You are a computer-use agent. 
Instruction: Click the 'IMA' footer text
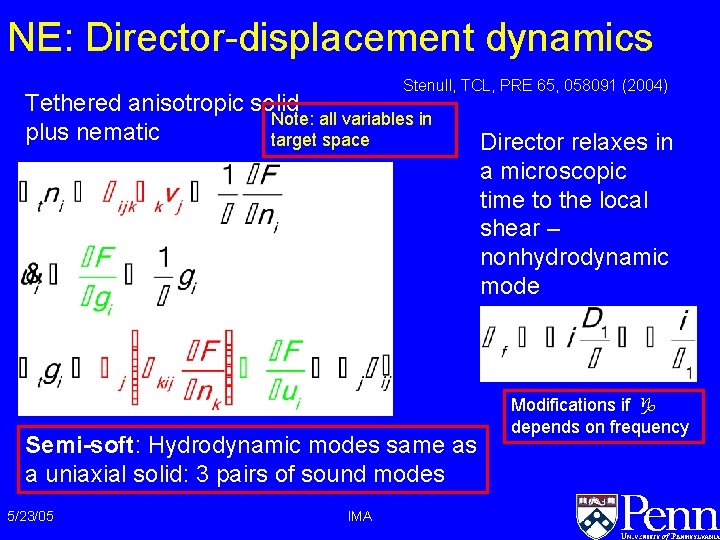click(360, 517)
